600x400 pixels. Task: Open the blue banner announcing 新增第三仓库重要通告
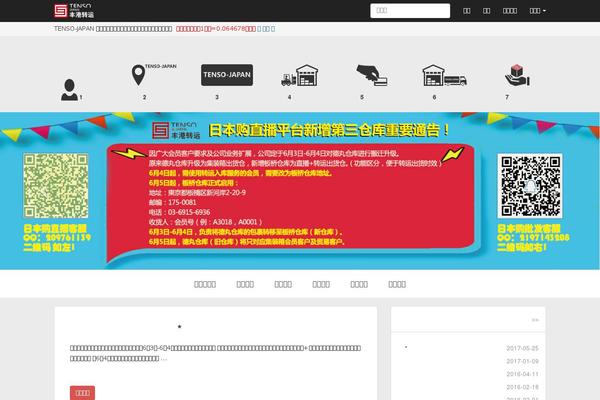click(300, 191)
